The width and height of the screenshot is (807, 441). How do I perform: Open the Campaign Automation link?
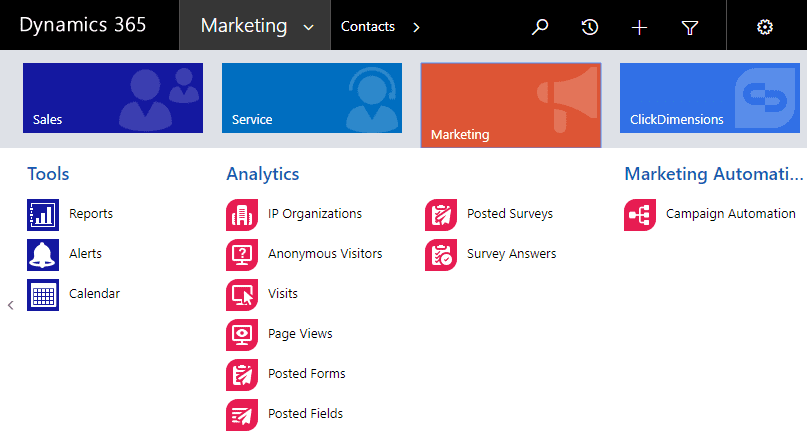point(731,214)
